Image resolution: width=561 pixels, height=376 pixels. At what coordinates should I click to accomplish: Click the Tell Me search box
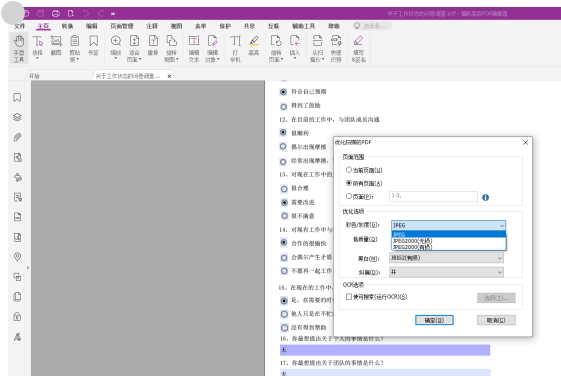coord(372,26)
